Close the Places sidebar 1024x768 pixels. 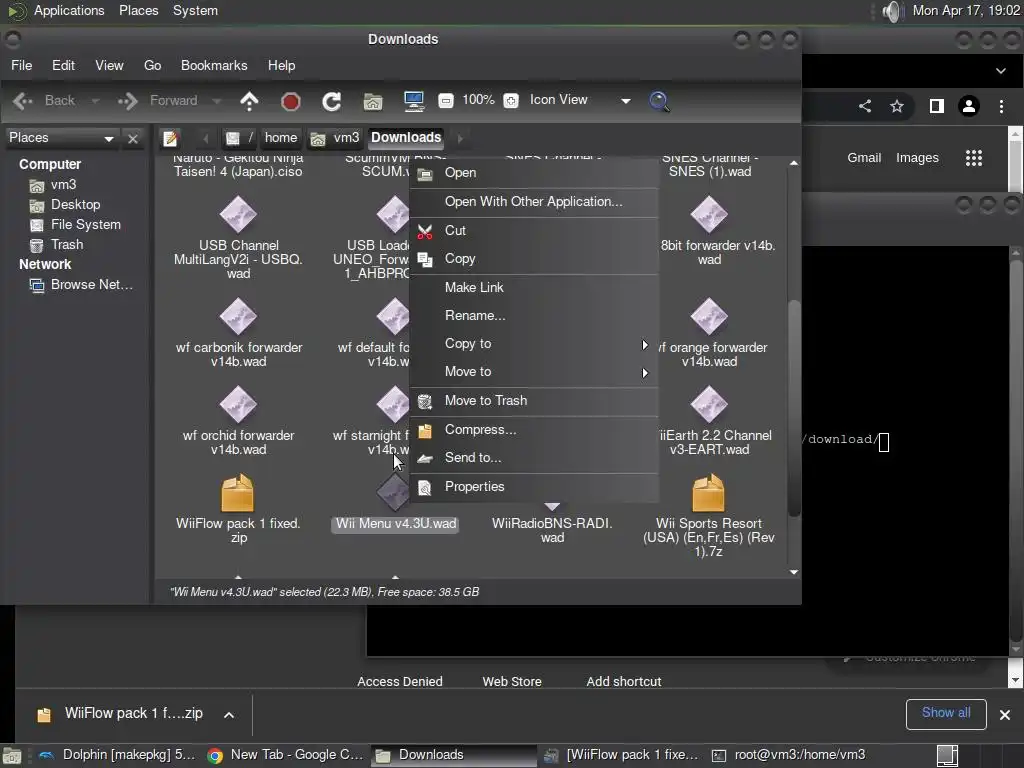[133, 138]
